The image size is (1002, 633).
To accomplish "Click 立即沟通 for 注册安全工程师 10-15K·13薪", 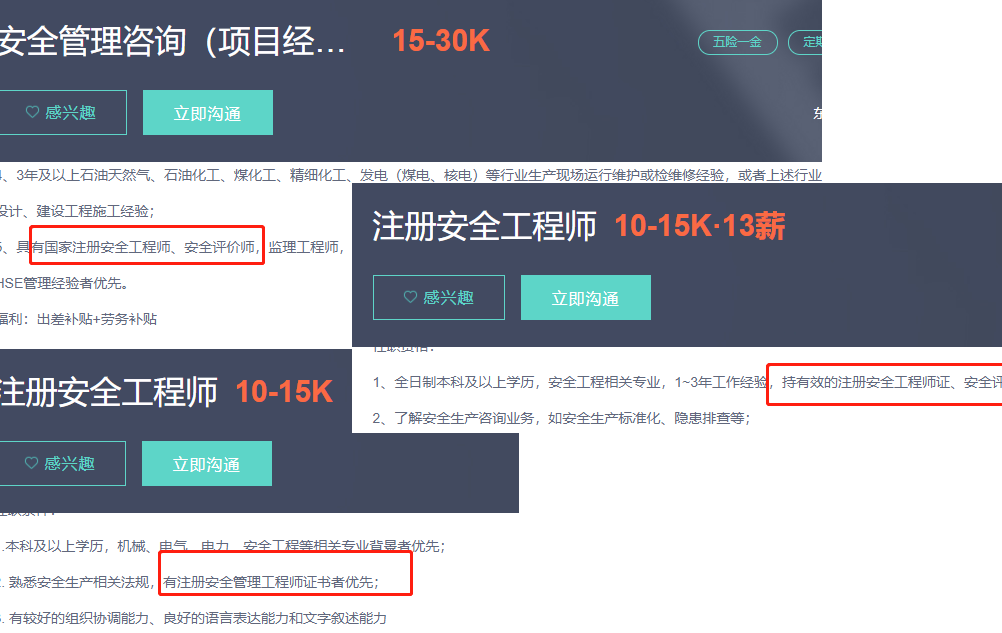I will tap(586, 297).
